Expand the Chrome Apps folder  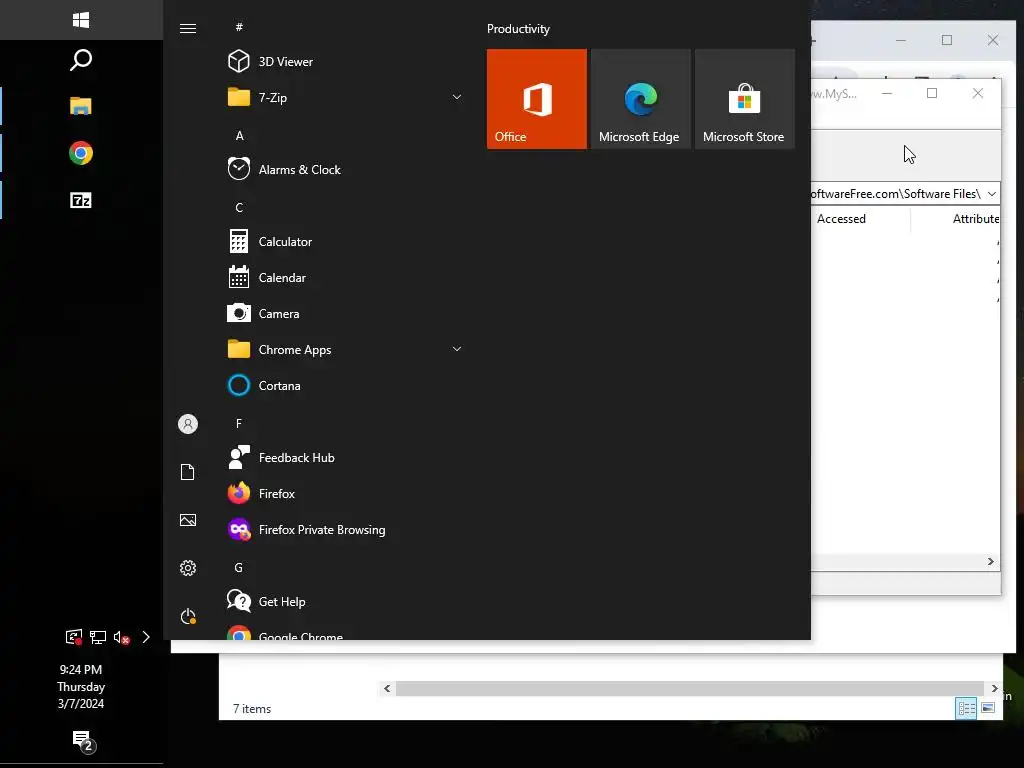coord(344,349)
